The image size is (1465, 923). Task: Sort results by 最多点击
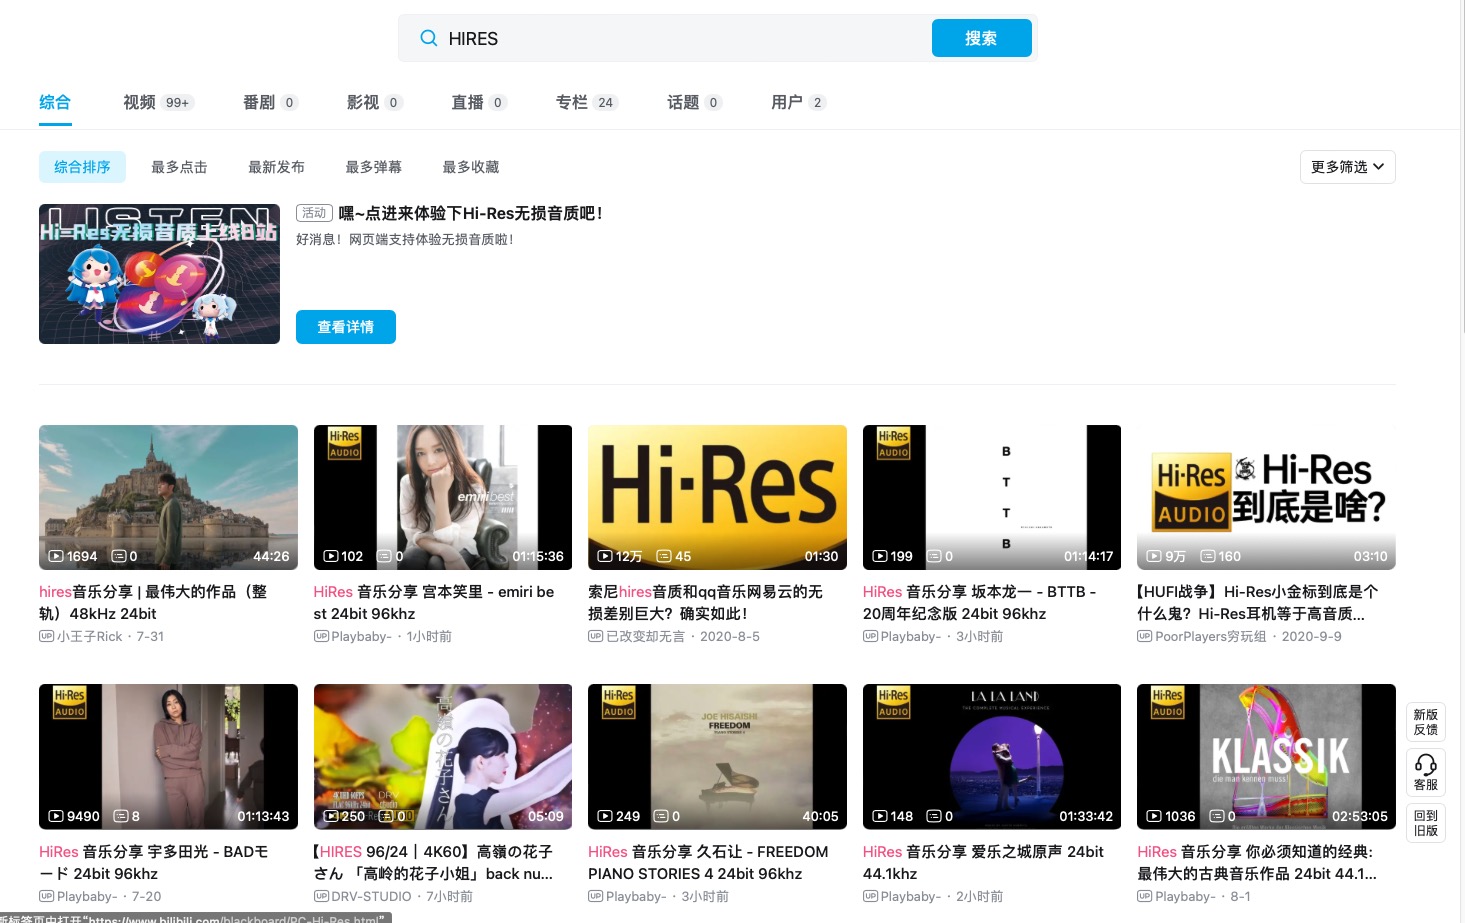(x=179, y=167)
